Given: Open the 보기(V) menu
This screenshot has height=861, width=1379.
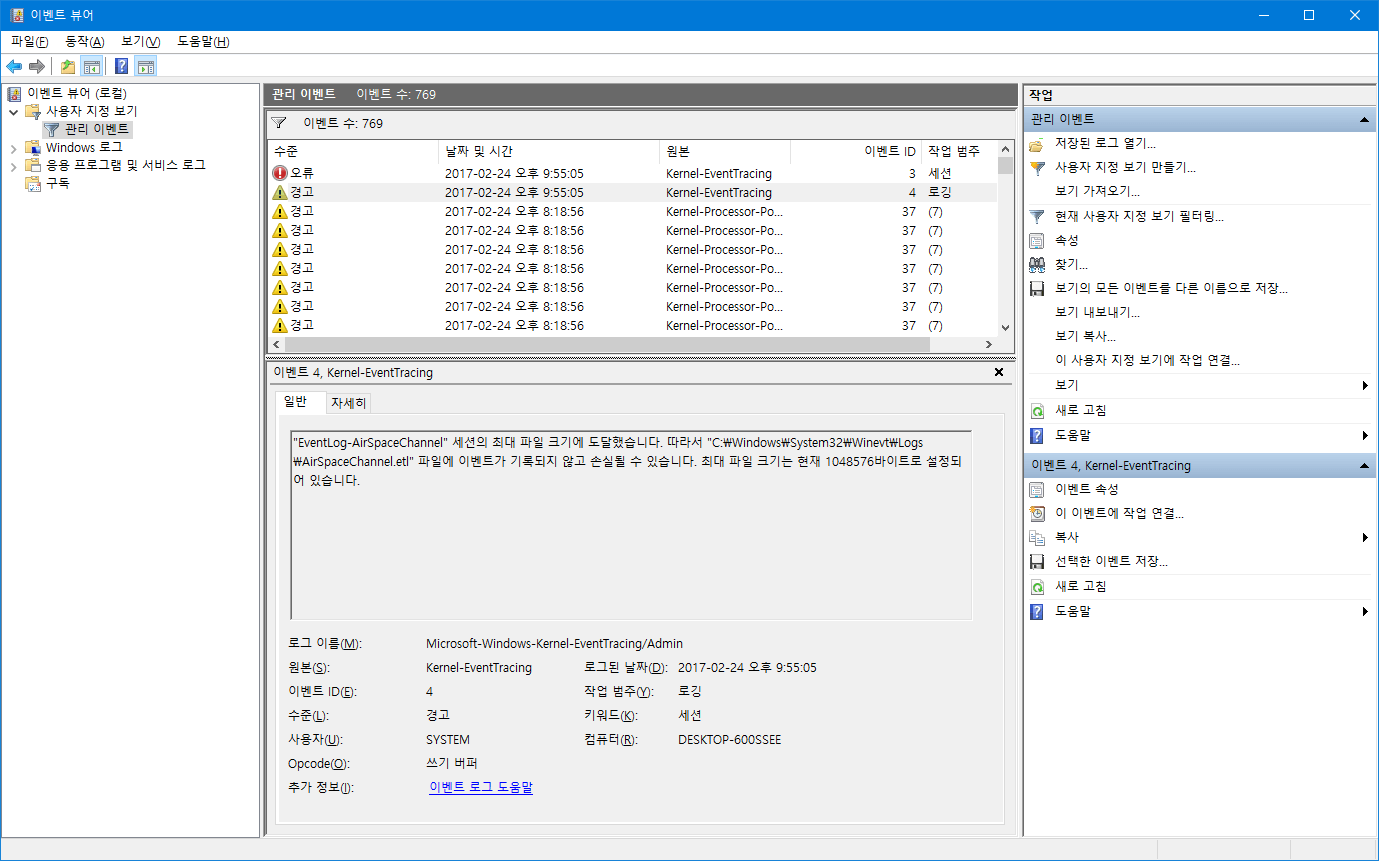Looking at the screenshot, I should (x=140, y=42).
